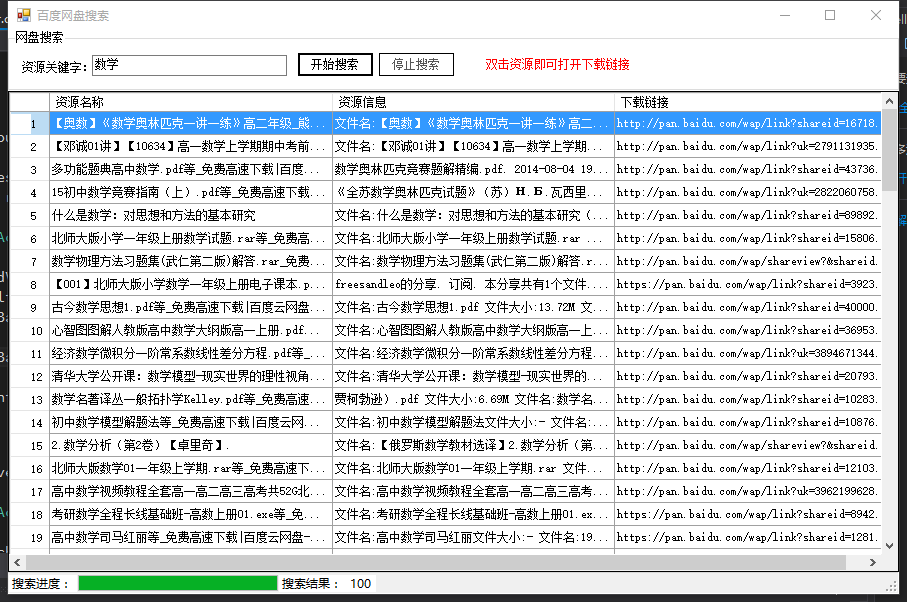907x602 pixels.
Task: Click the uk=3894671344 link in row 11
Action: [x=747, y=353]
